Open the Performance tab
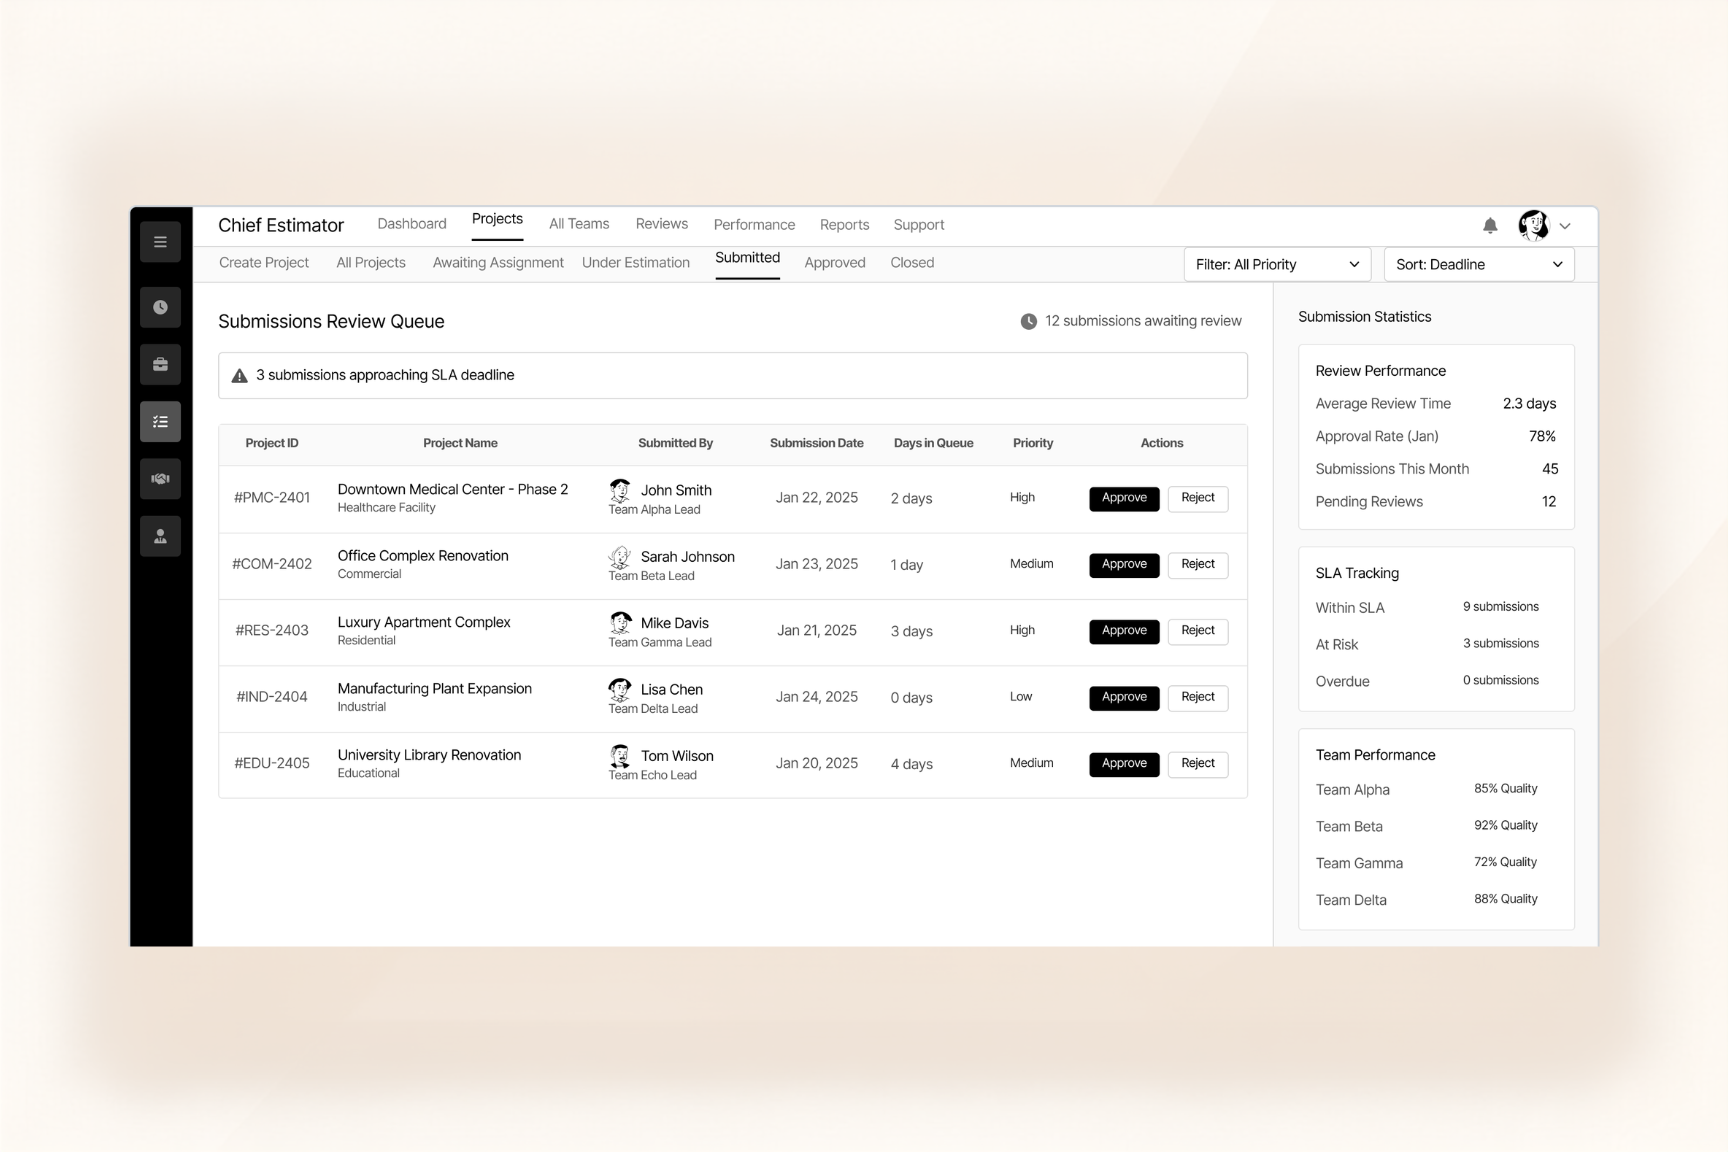The image size is (1728, 1152). pyautogui.click(x=754, y=225)
